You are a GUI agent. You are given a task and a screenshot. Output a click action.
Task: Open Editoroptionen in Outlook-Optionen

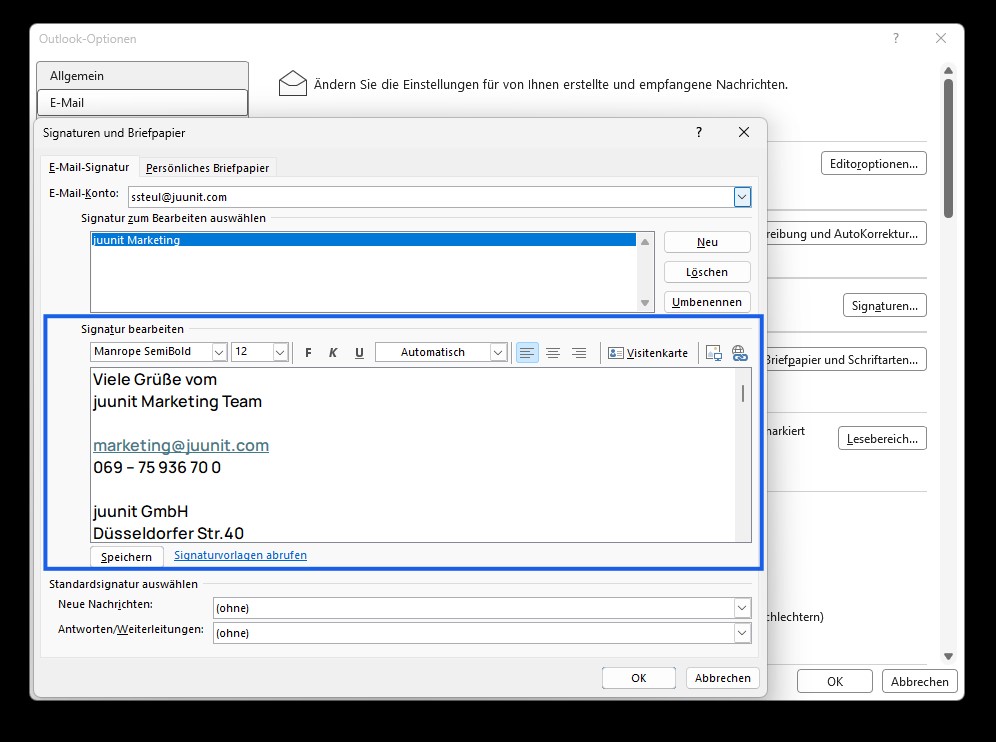(x=873, y=163)
